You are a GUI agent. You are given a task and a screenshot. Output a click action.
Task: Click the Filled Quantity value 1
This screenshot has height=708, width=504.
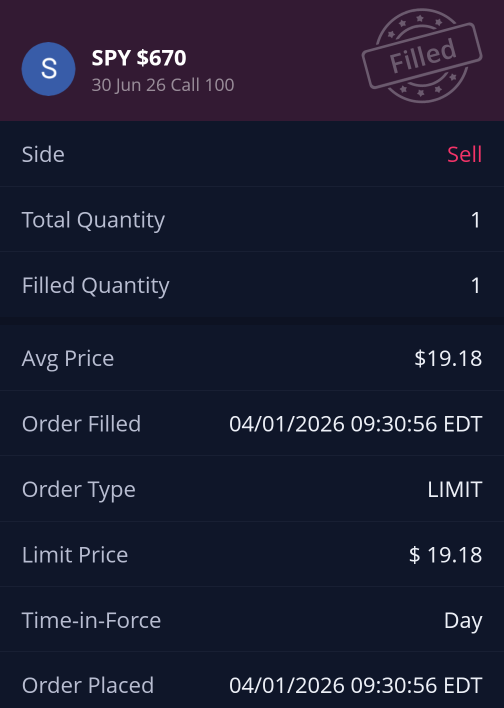pos(476,285)
